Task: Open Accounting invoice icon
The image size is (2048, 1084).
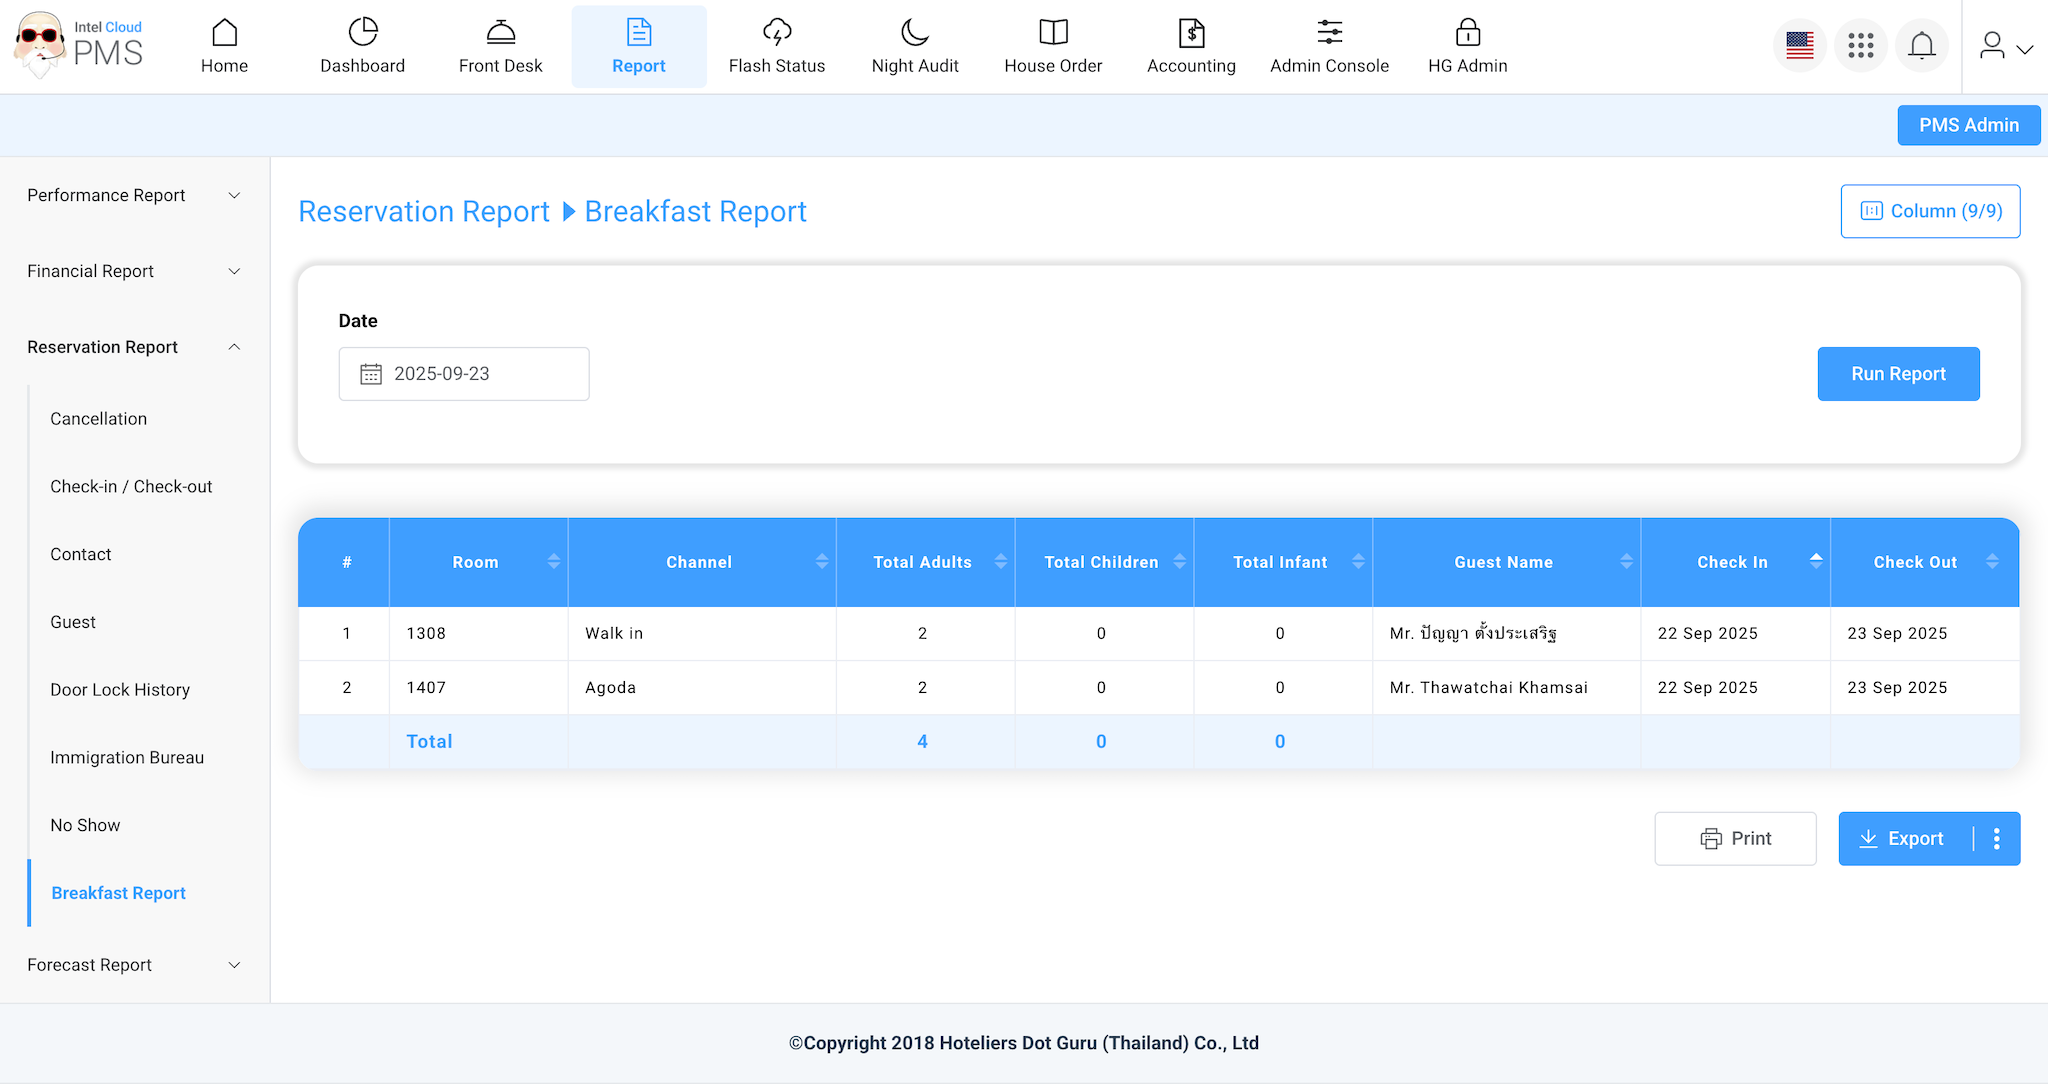Action: [1191, 33]
